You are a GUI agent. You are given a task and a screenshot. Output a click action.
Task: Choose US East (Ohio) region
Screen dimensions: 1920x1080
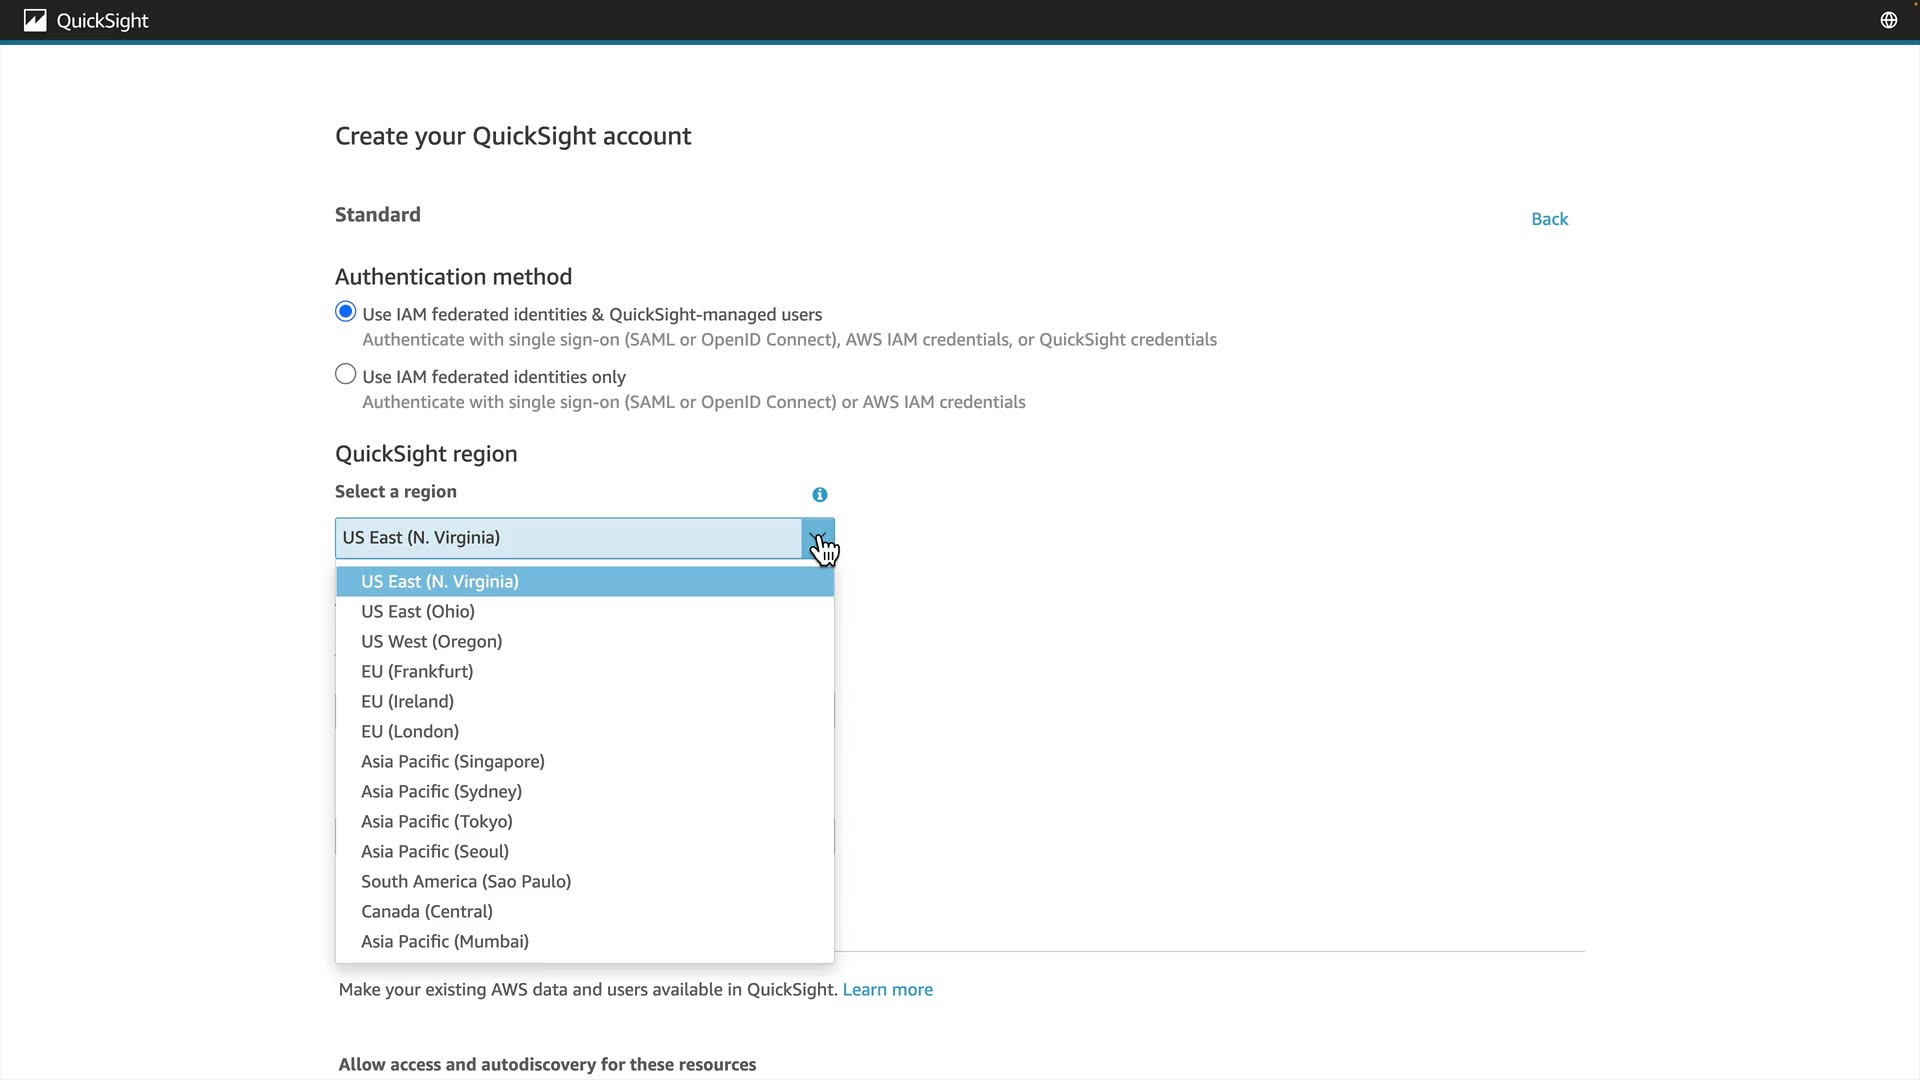point(418,612)
